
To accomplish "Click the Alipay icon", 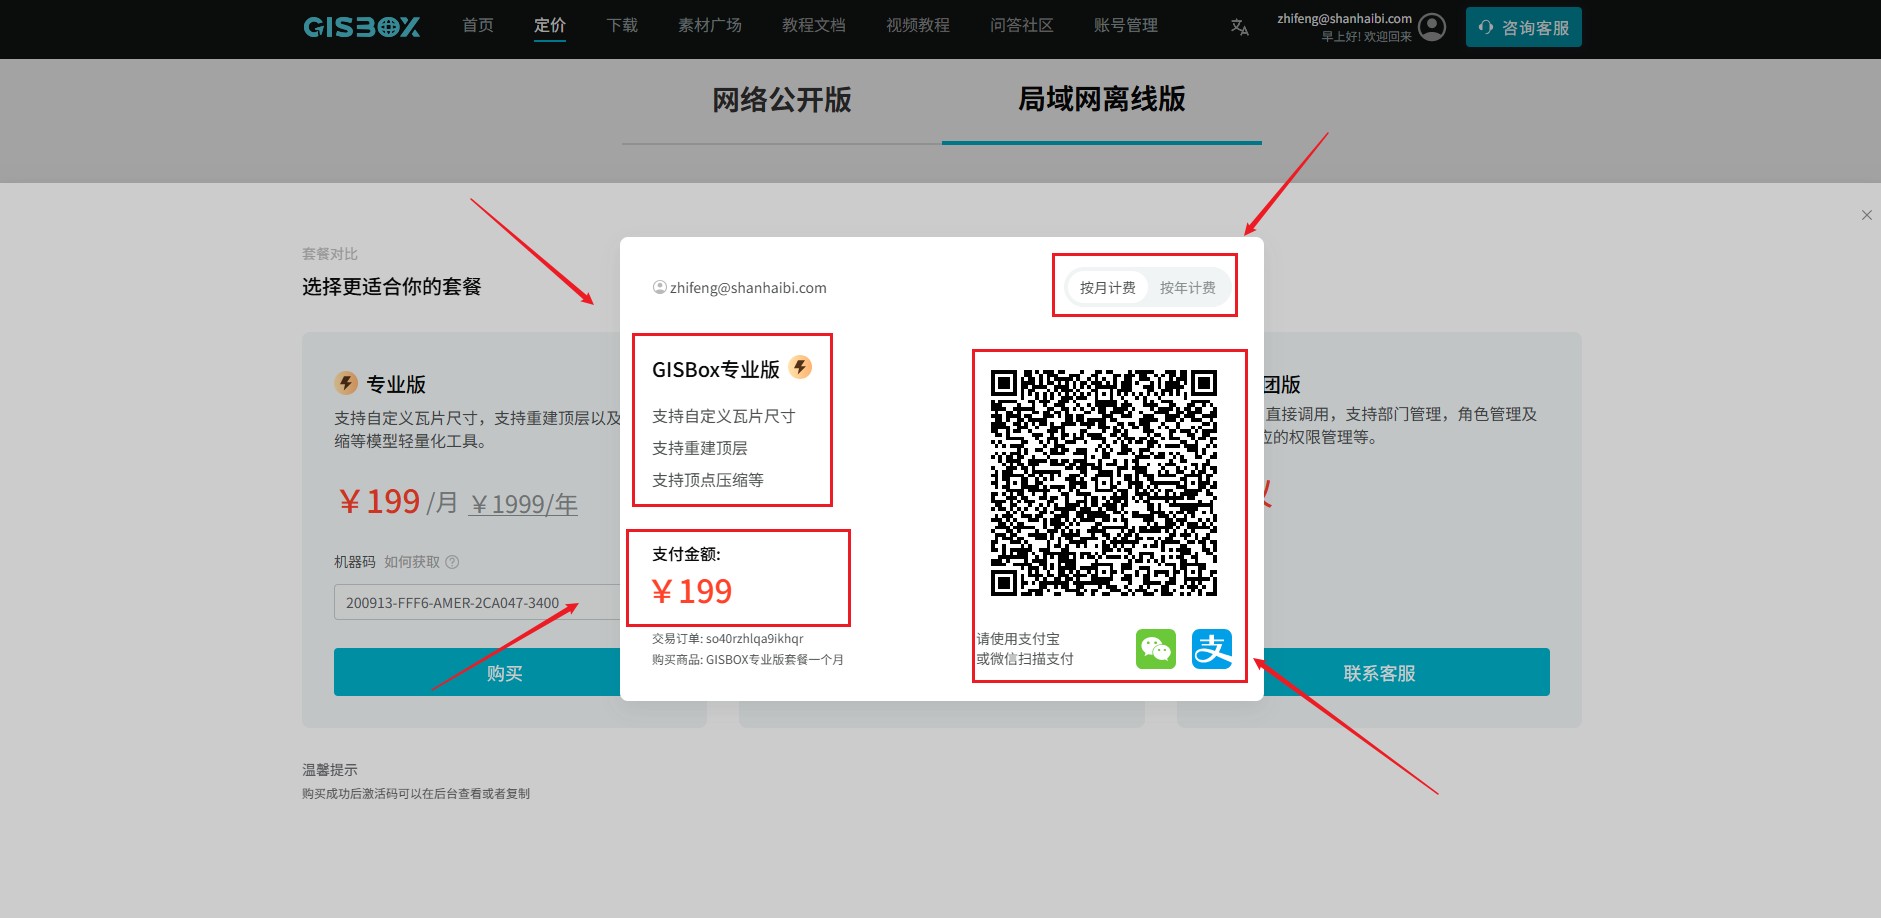I will tap(1212, 649).
